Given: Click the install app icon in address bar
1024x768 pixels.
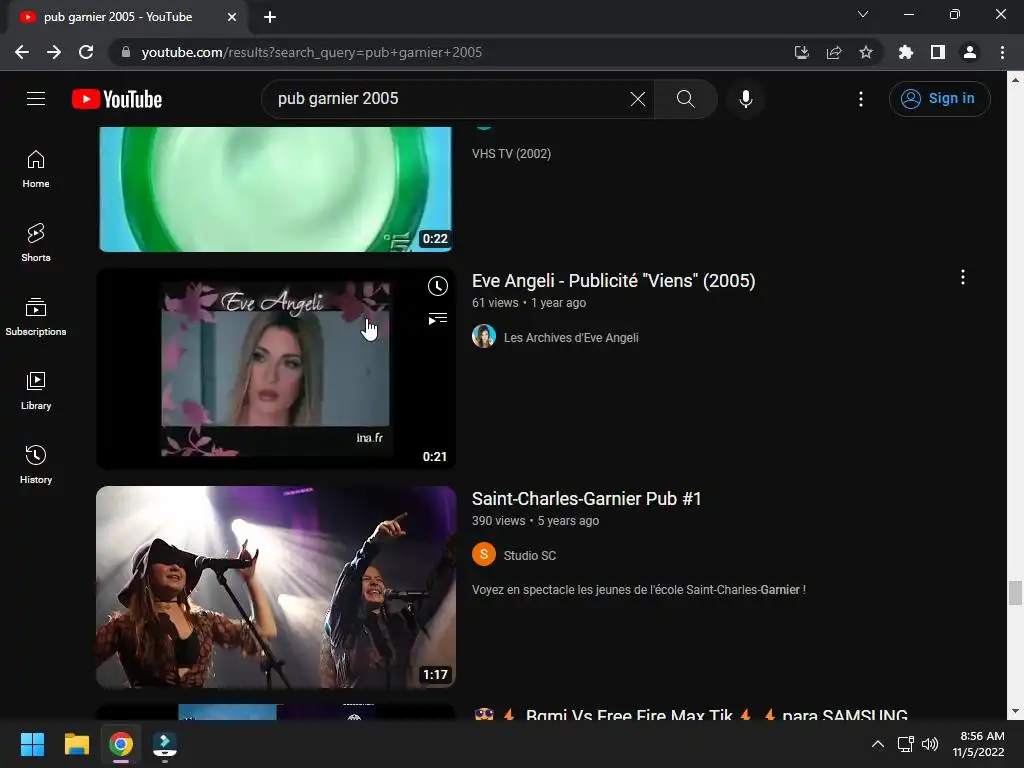Looking at the screenshot, I should point(801,52).
